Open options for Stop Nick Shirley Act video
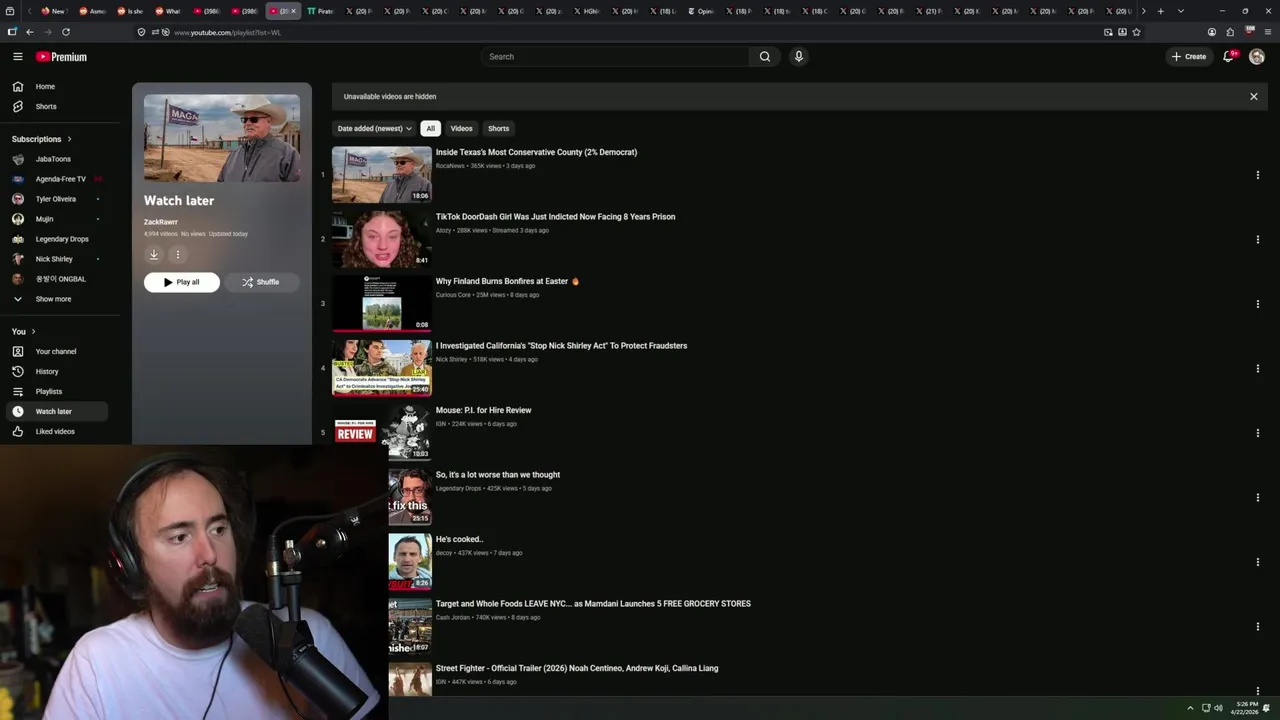The image size is (1280, 720). click(1257, 368)
